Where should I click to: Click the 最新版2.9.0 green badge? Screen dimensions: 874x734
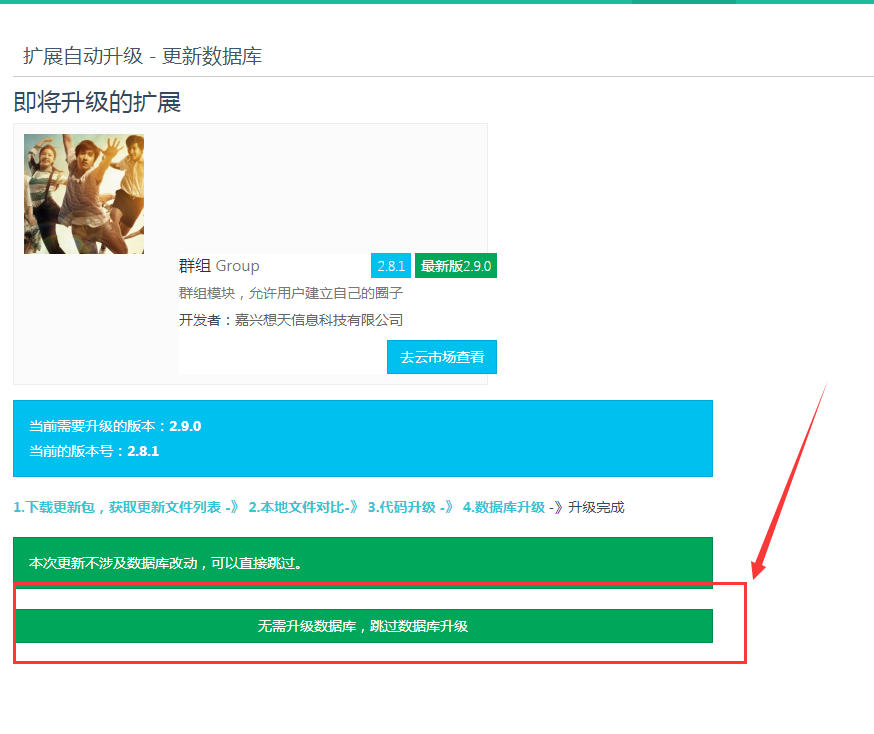coord(456,266)
